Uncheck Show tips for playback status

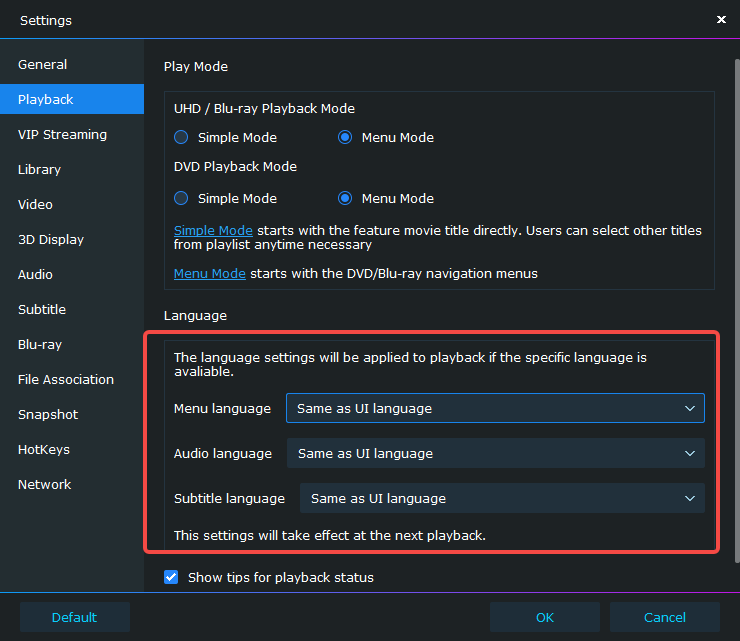[171, 577]
